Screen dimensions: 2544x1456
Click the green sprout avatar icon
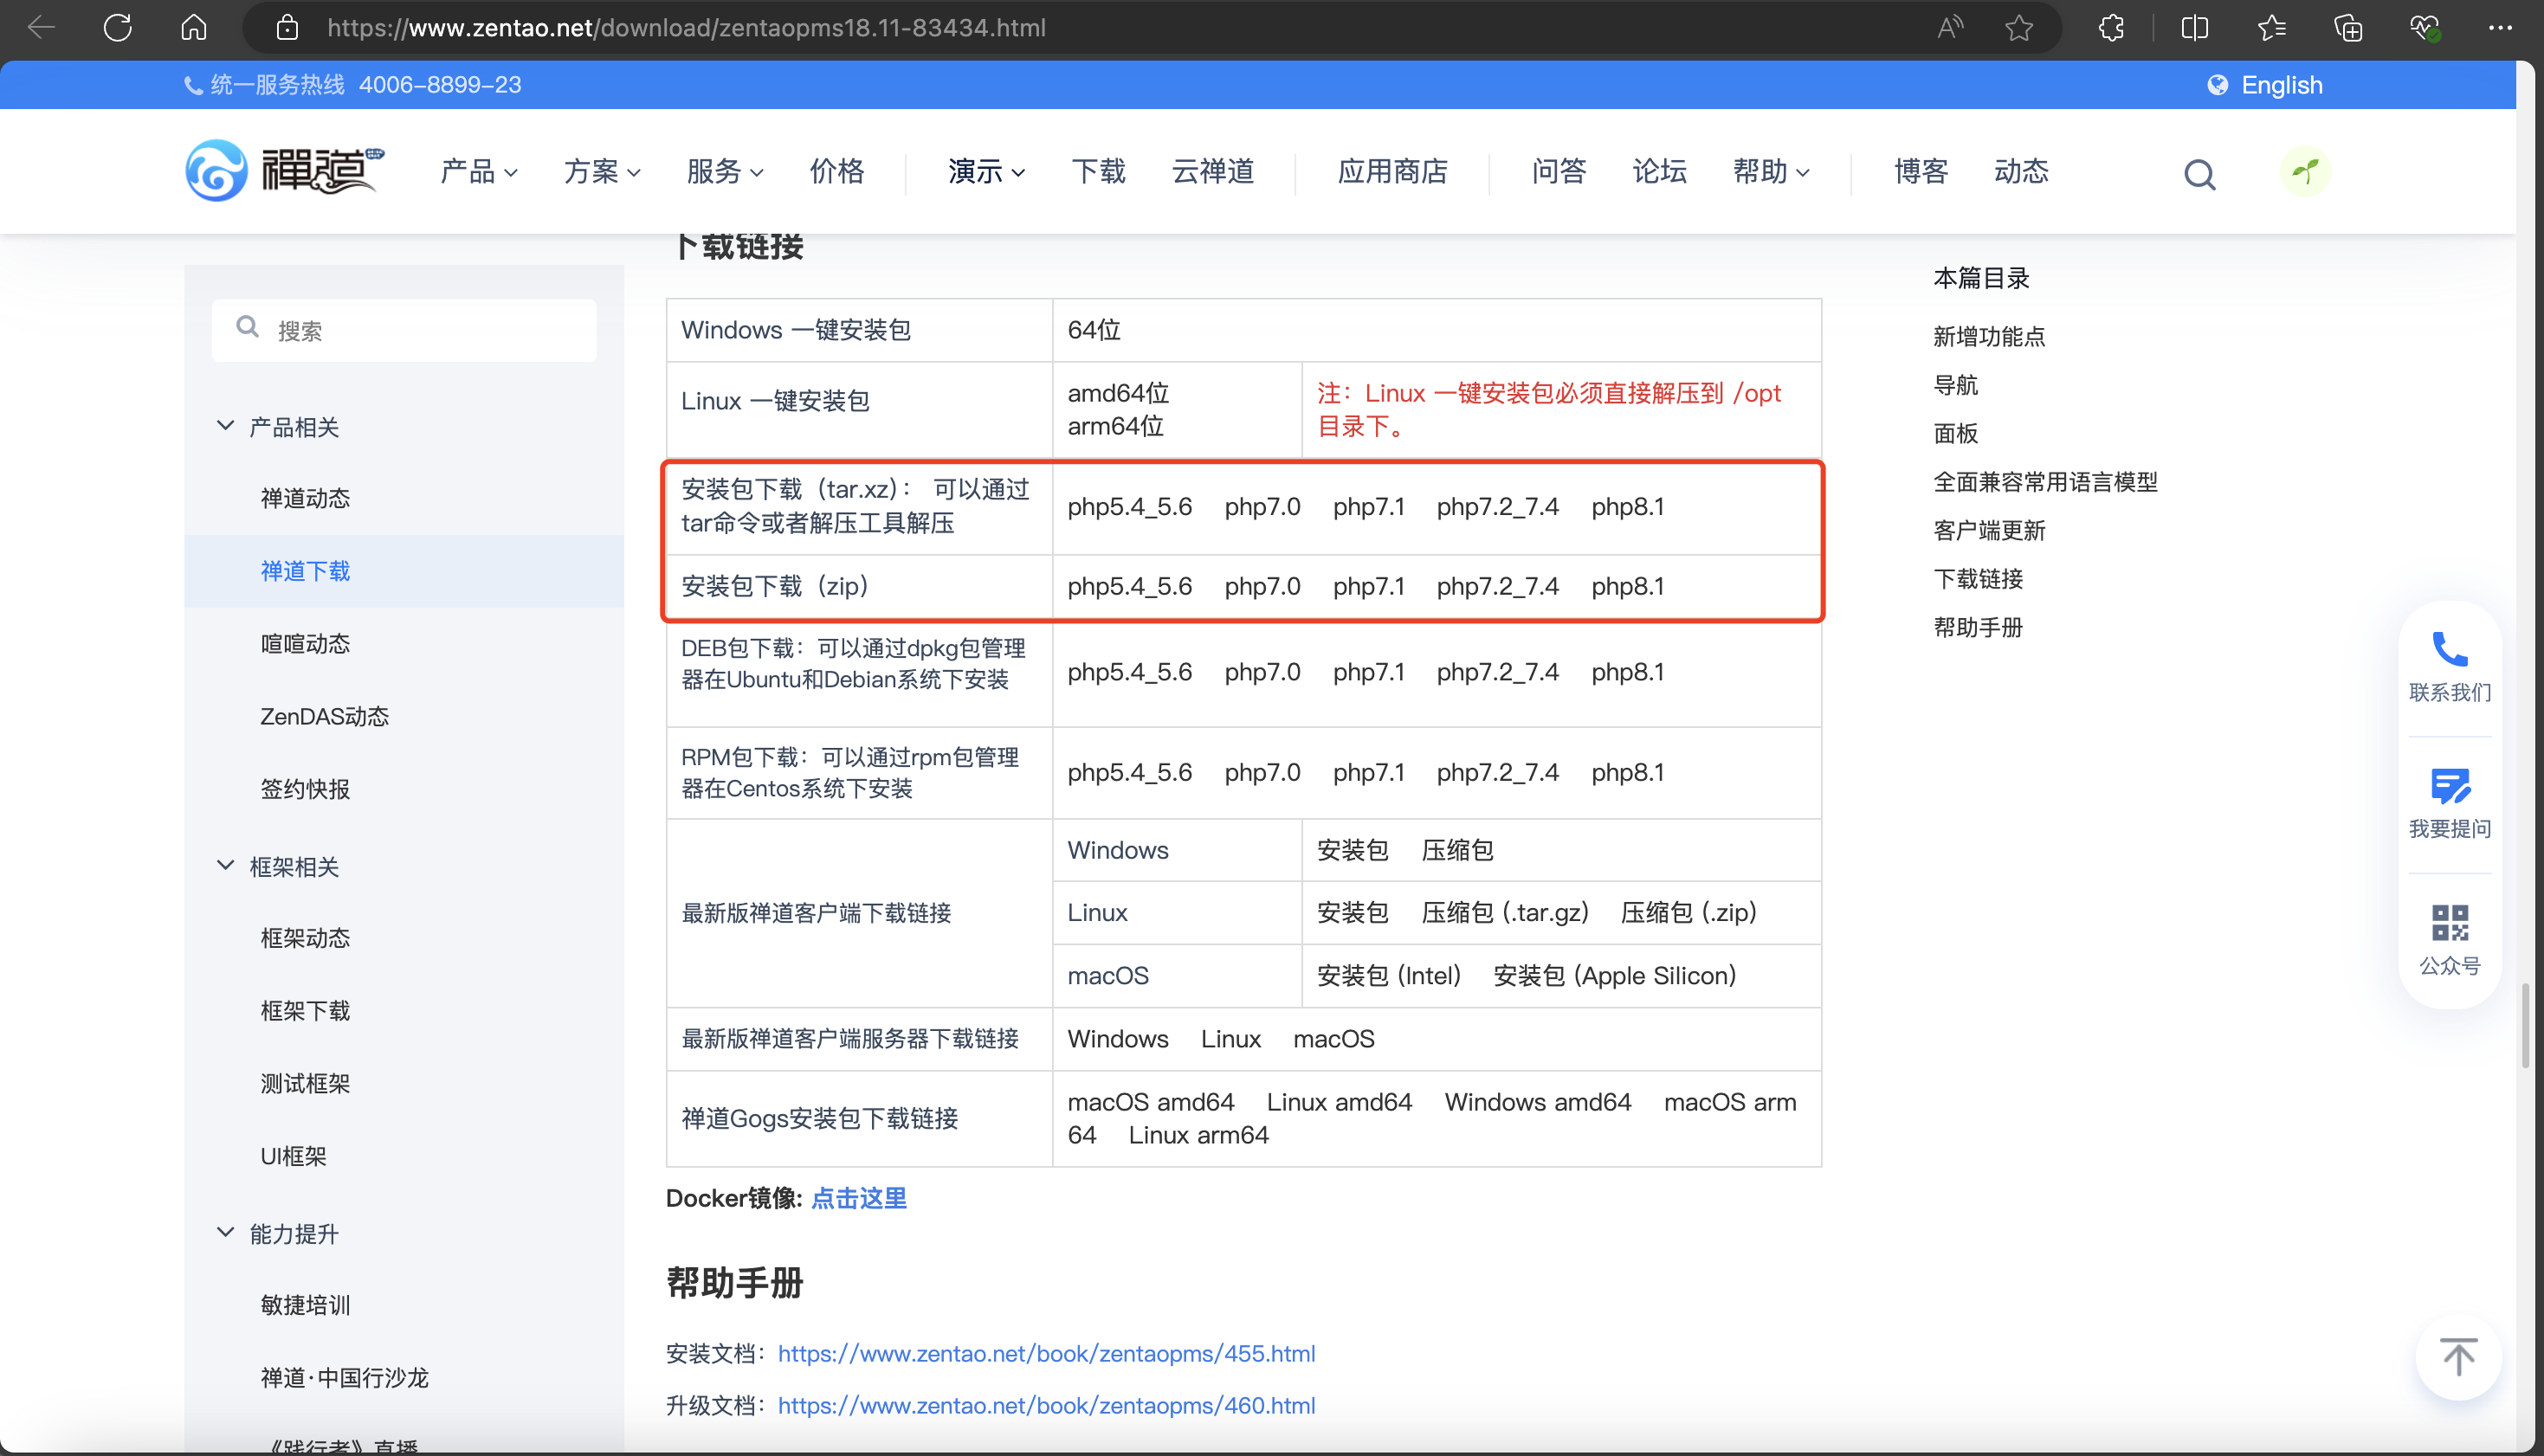pos(2305,172)
